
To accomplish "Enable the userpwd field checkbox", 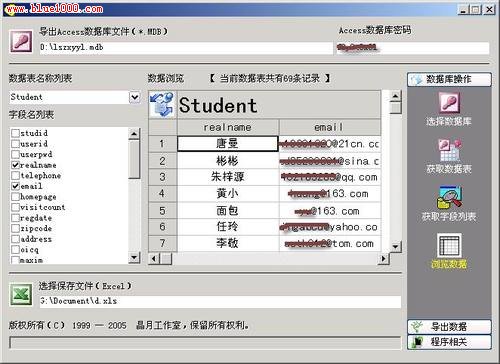I will click(15, 154).
